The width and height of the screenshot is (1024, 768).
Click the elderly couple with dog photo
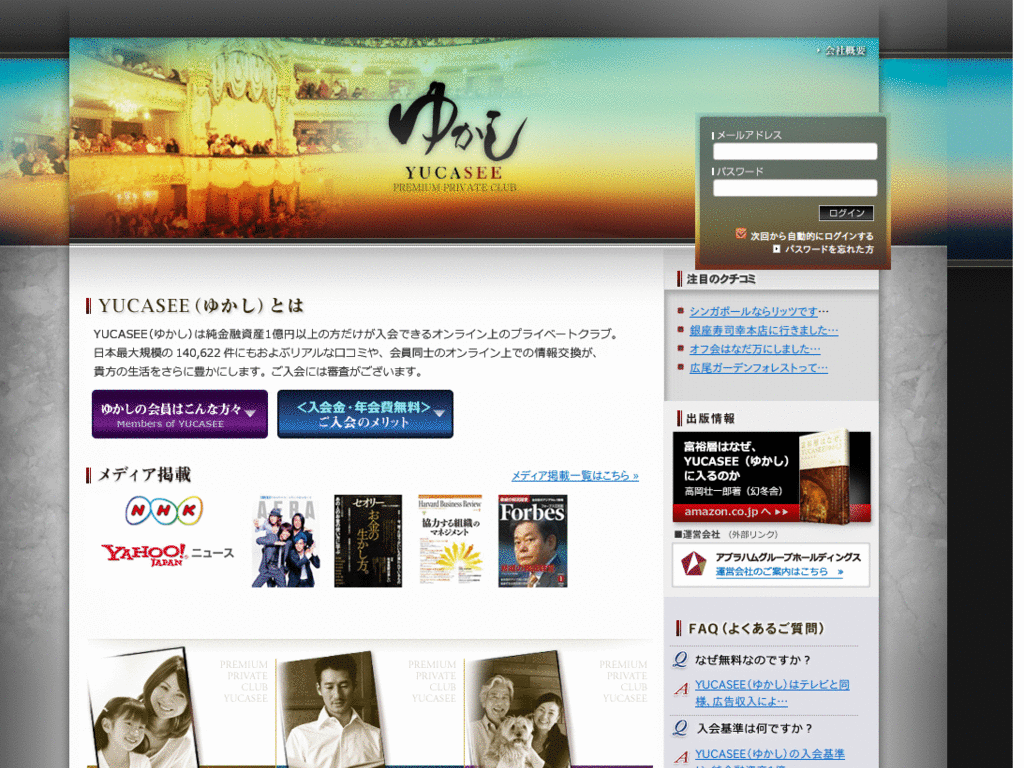coord(521,711)
